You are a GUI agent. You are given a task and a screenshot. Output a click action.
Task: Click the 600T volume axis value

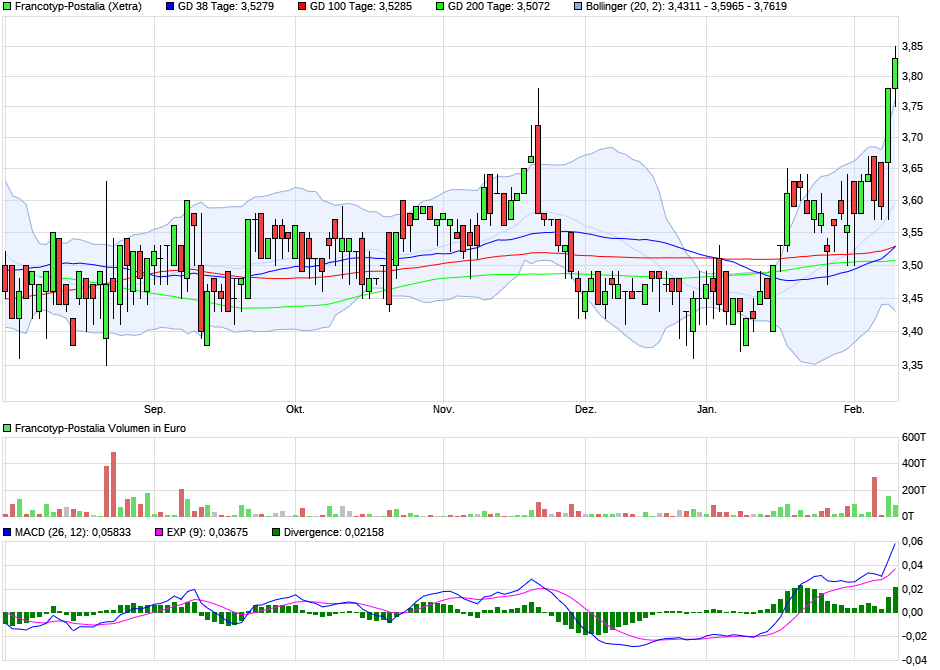coord(914,437)
